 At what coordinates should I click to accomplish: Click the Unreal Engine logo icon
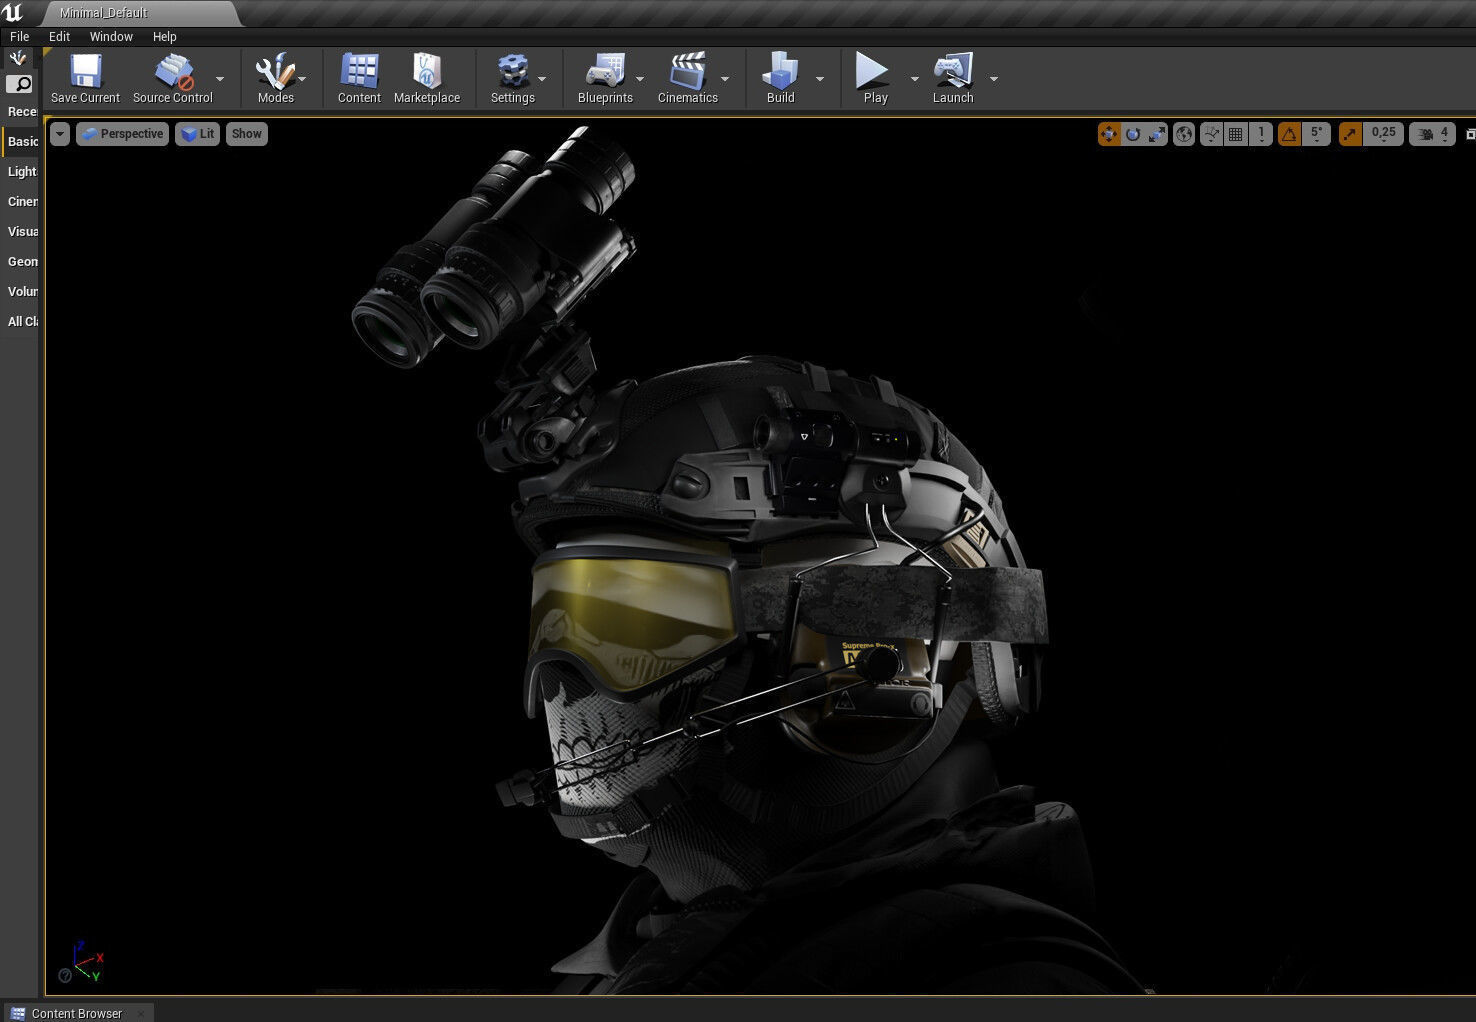(x=13, y=12)
